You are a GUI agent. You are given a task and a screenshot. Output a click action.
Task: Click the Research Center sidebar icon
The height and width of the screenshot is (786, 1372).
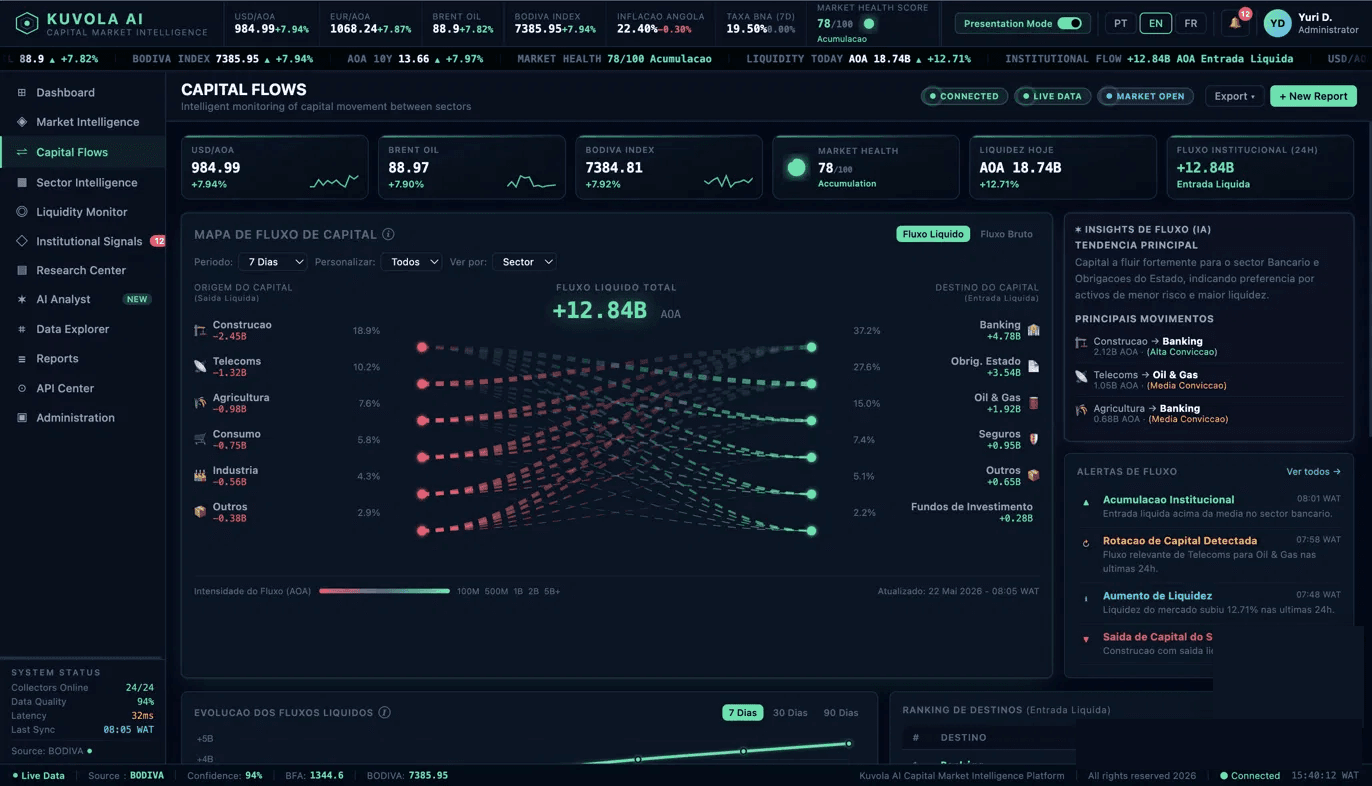pyautogui.click(x=22, y=270)
